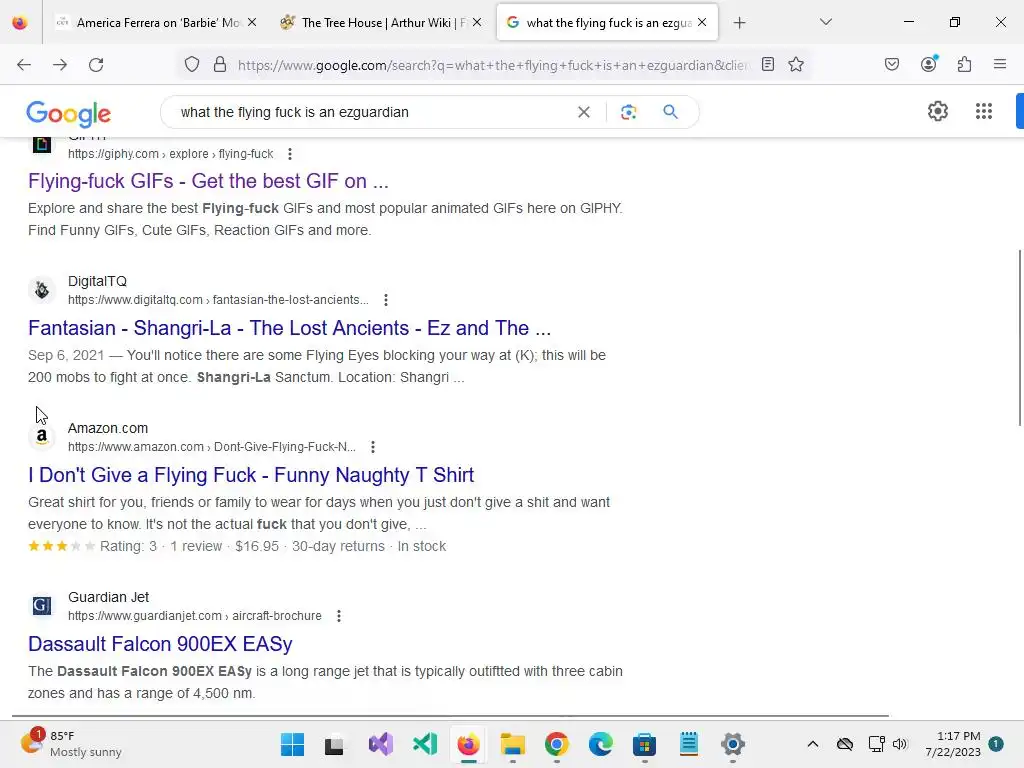
Task: Show hidden system tray icons chevron
Action: click(812, 744)
